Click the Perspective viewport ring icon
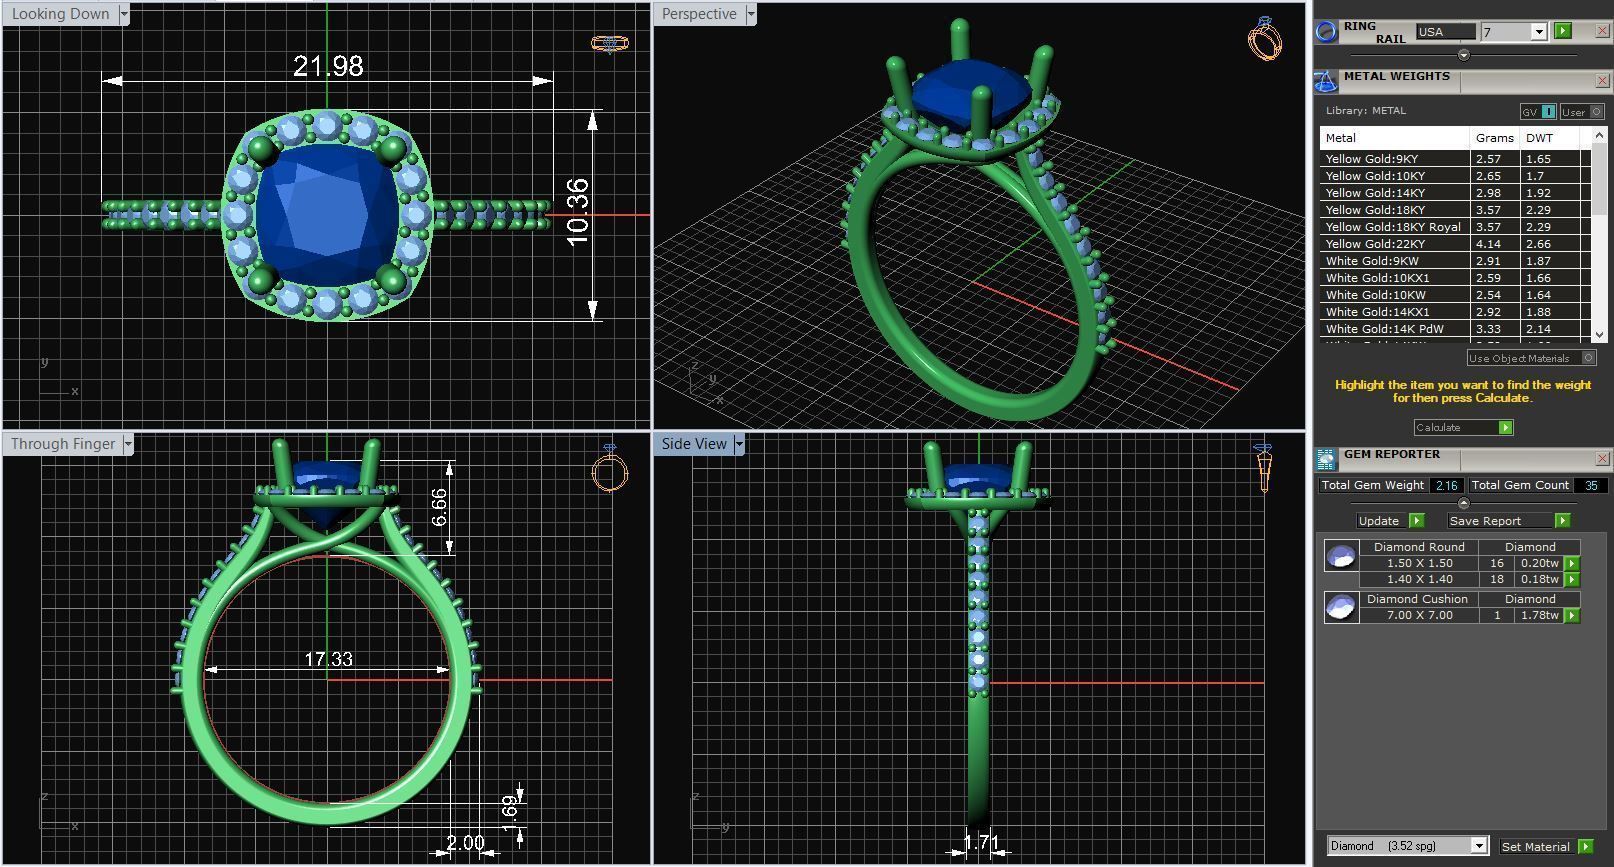 tap(1265, 40)
